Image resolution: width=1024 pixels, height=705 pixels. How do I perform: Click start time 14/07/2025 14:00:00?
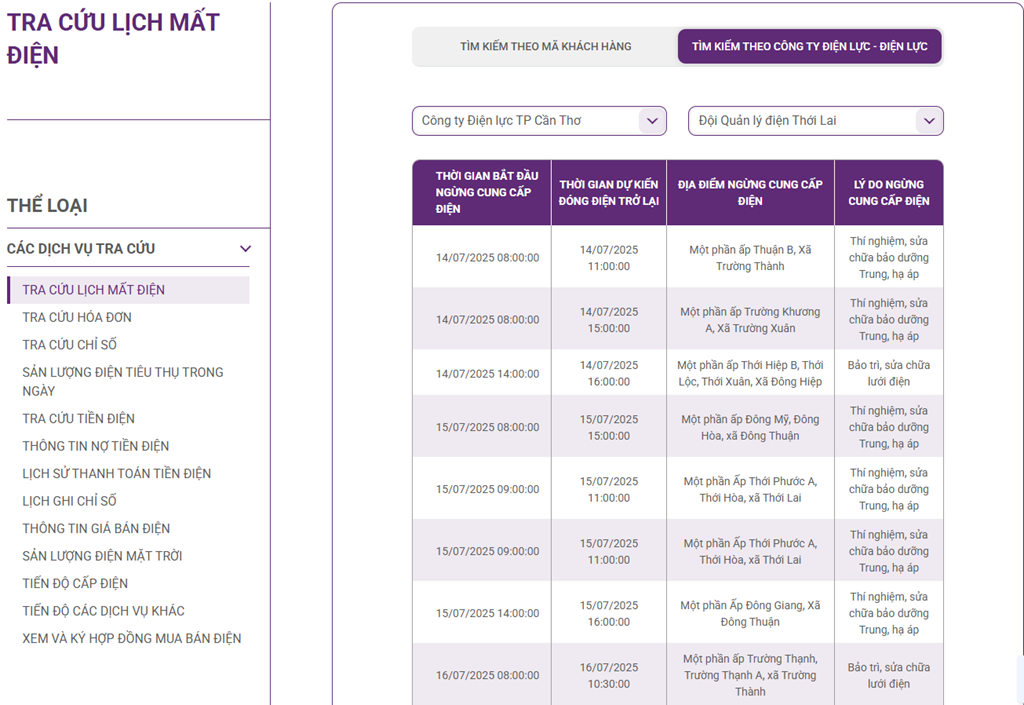click(488, 373)
